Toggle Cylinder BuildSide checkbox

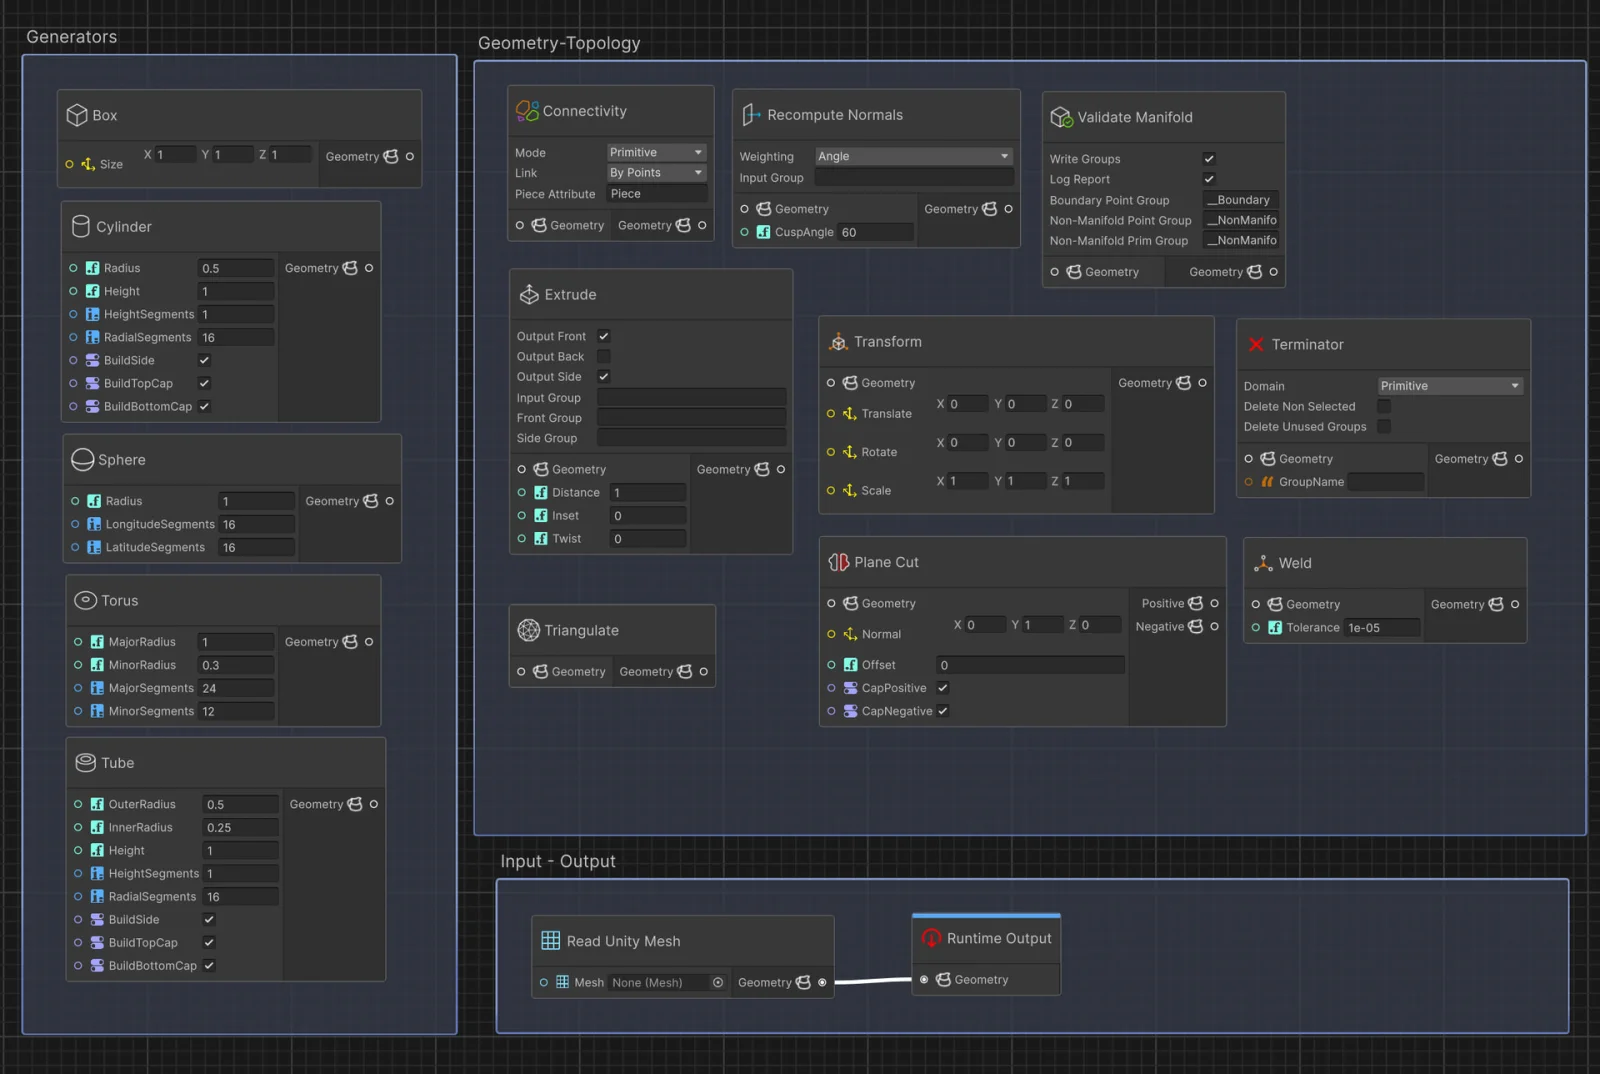tap(204, 360)
